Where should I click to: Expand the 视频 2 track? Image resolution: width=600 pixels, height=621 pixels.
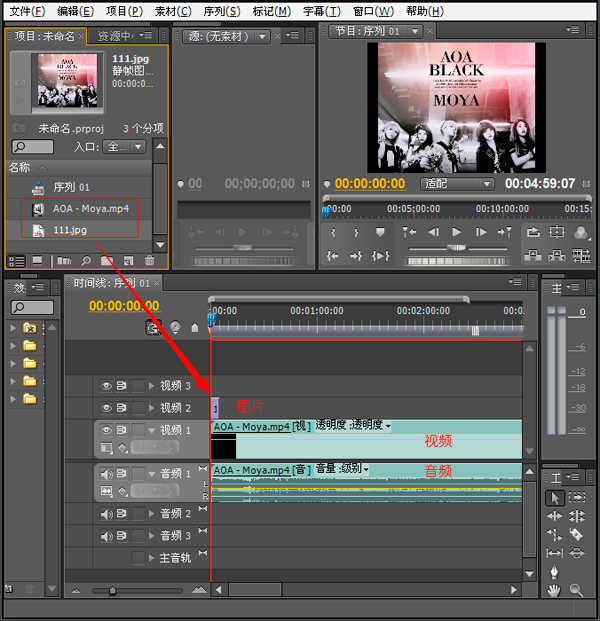point(151,408)
